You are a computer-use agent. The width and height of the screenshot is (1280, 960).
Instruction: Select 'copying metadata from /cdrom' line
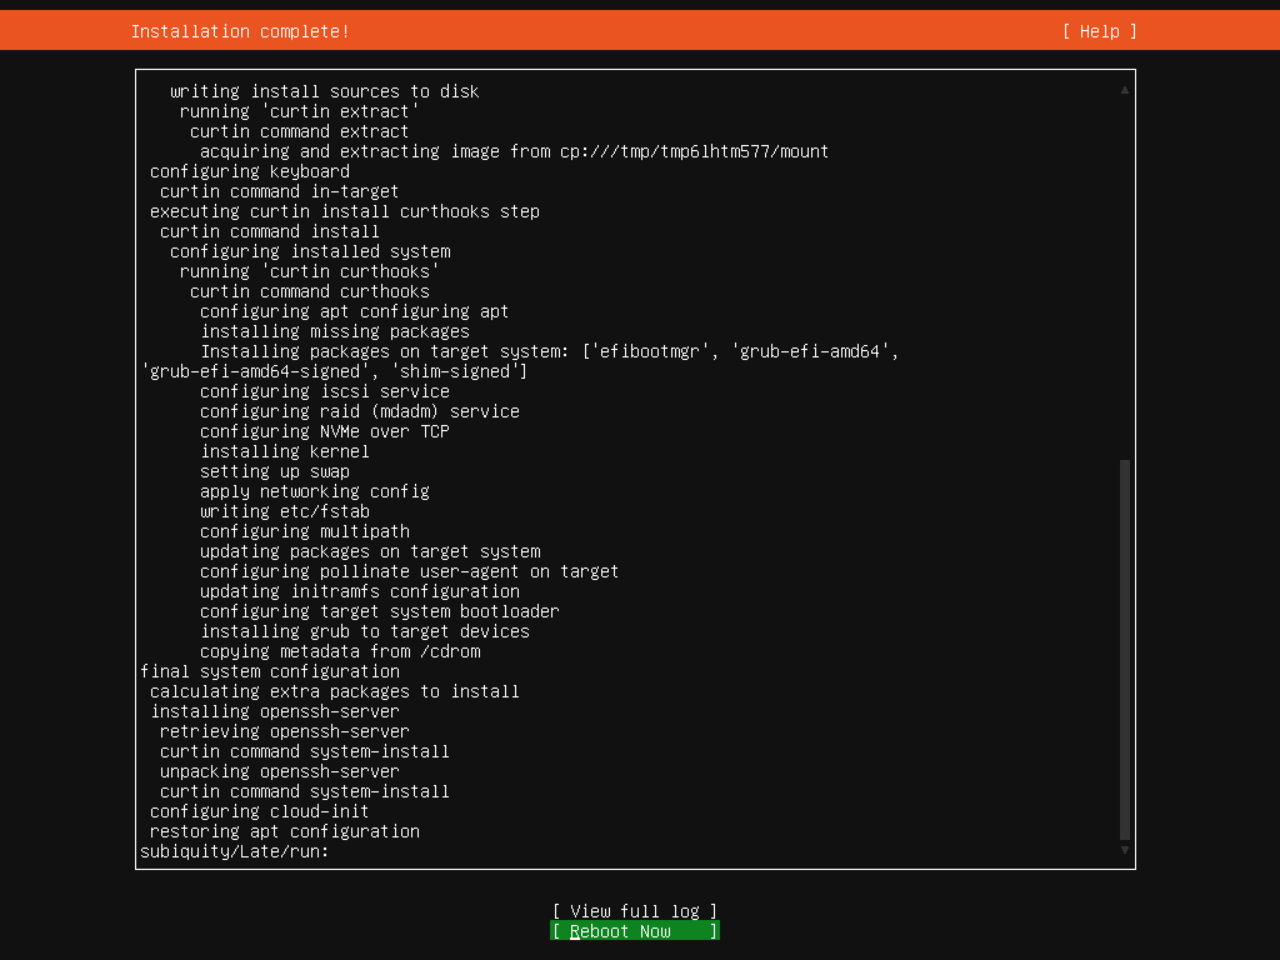[340, 651]
